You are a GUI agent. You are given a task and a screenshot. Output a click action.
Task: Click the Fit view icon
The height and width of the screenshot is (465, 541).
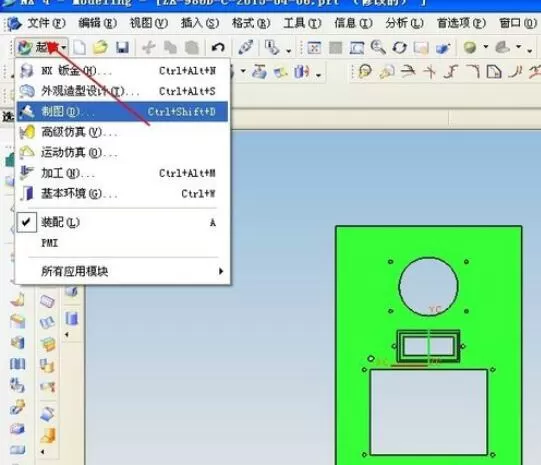click(x=314, y=48)
